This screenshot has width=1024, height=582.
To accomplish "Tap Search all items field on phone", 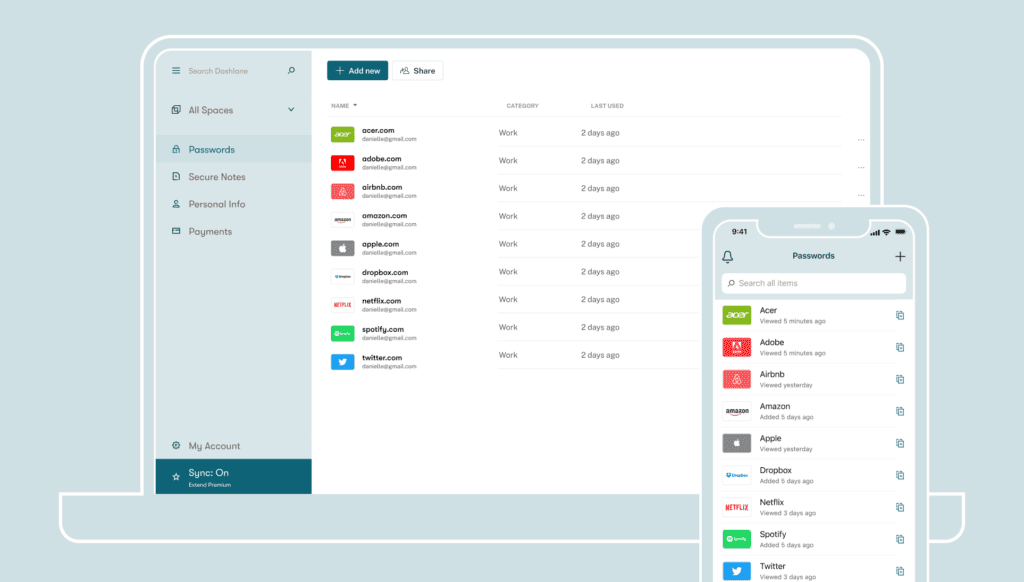I will point(814,283).
